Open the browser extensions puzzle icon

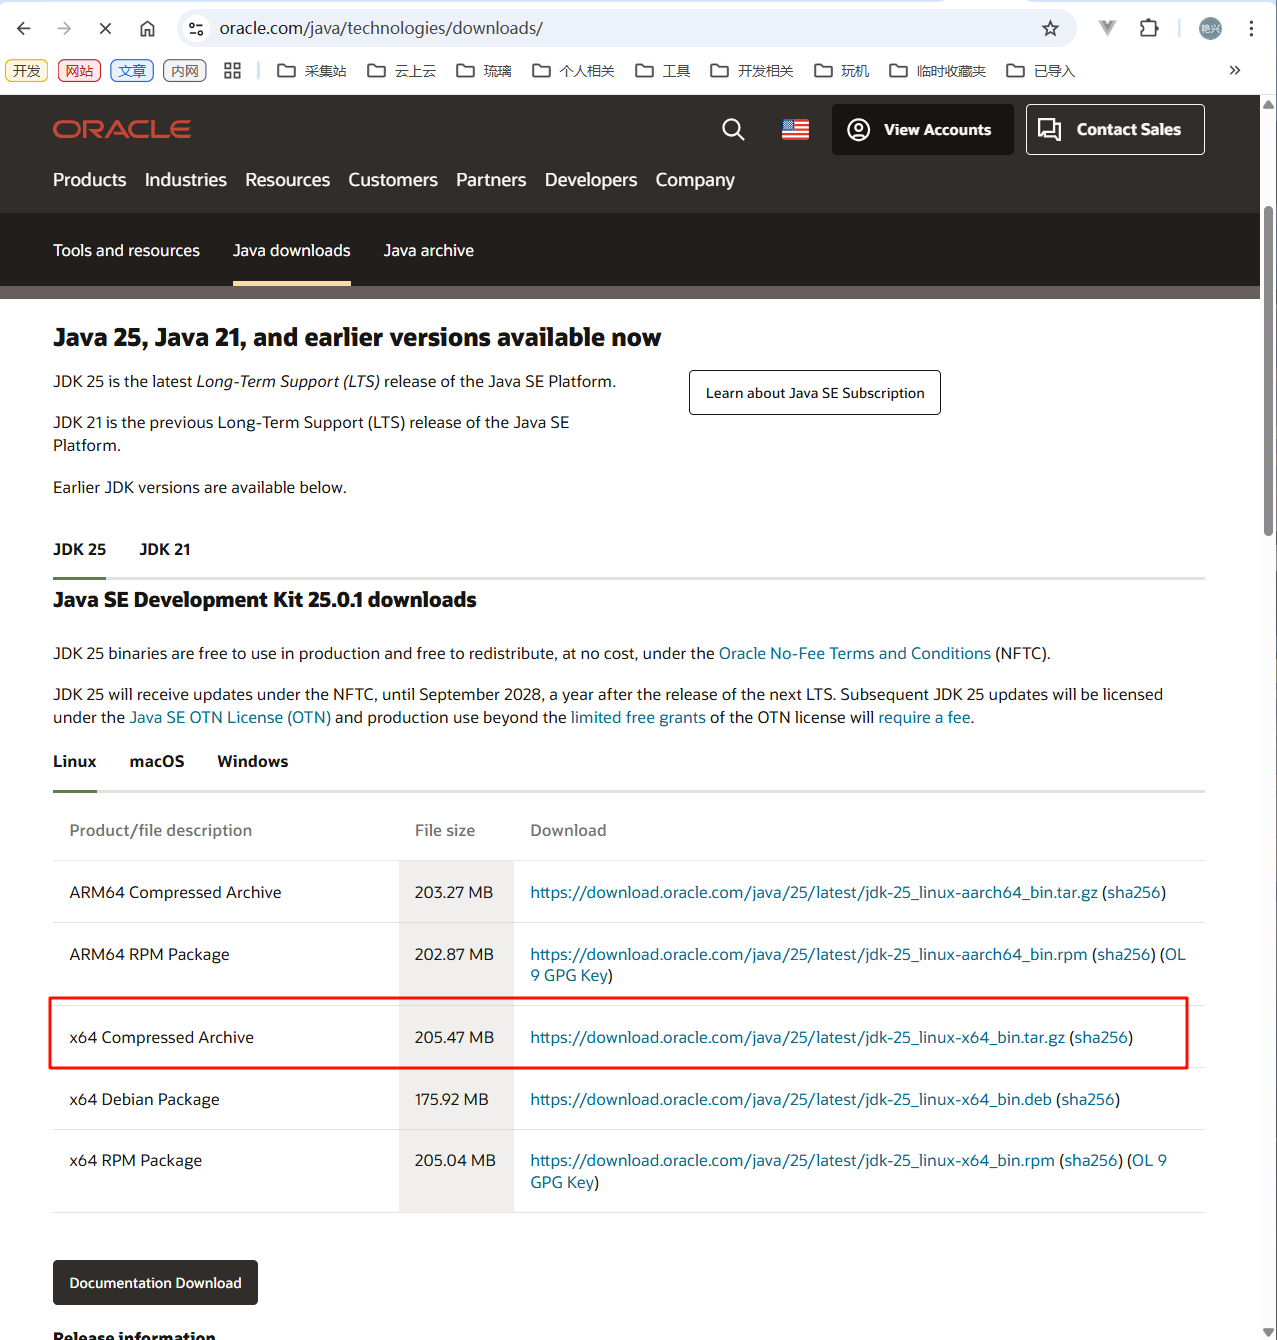coord(1149,28)
